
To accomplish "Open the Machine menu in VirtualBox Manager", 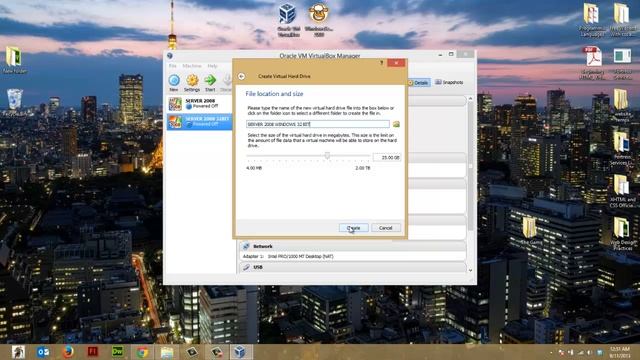I will click(192, 66).
